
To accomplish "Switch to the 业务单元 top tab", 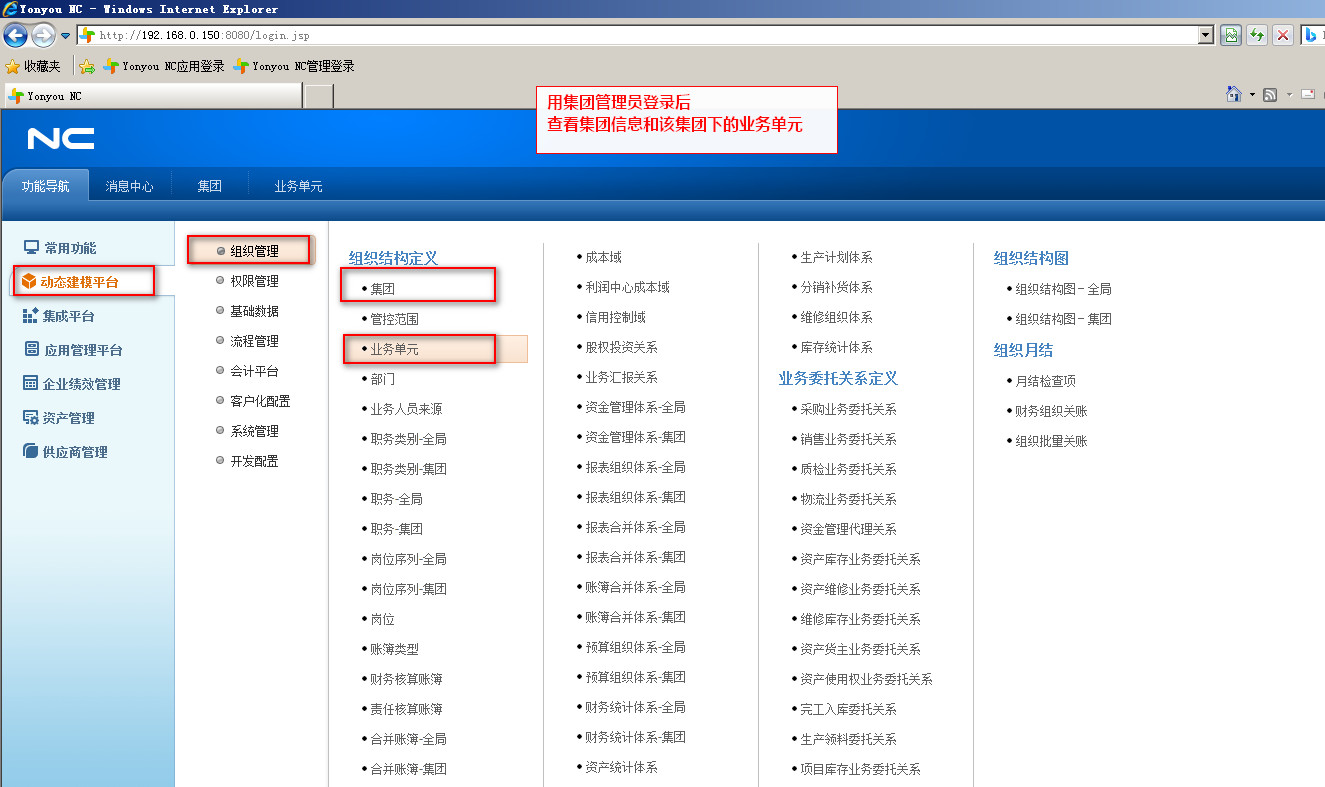I will click(x=298, y=186).
